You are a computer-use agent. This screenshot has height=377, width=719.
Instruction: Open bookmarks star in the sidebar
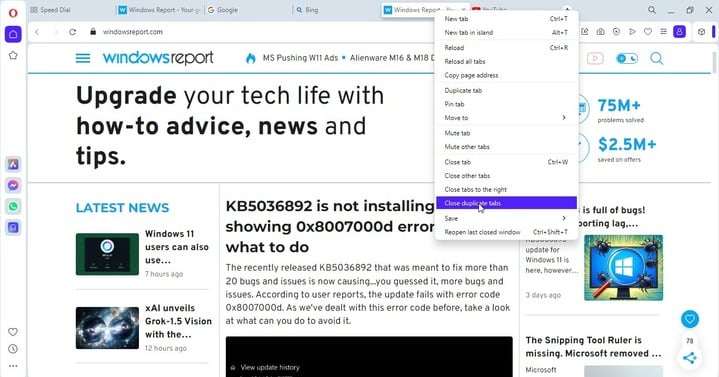(13, 55)
